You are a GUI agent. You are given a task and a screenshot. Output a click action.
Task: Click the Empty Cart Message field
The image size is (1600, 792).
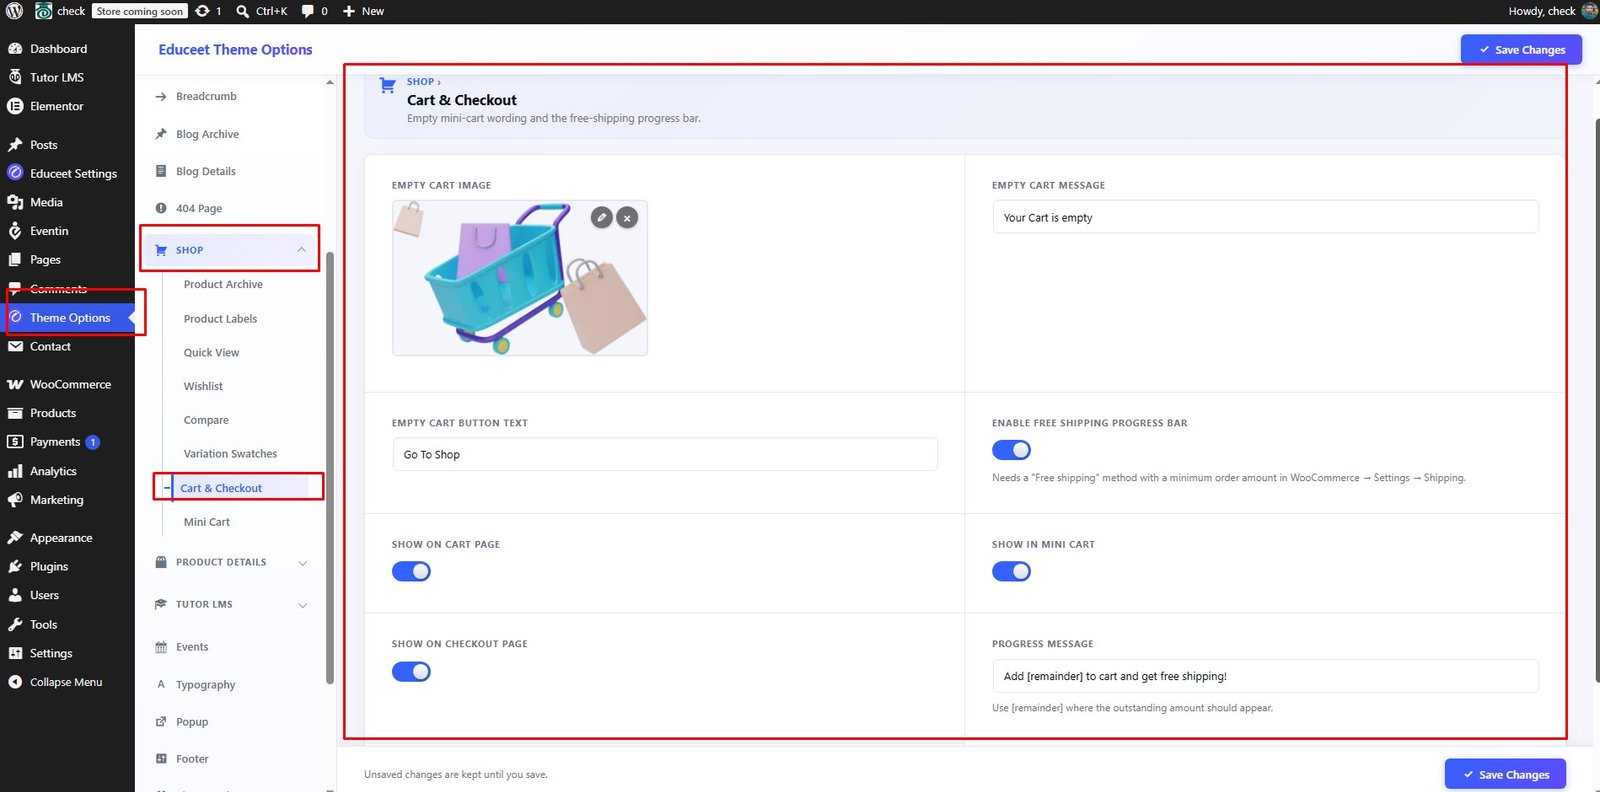pyautogui.click(x=1265, y=217)
